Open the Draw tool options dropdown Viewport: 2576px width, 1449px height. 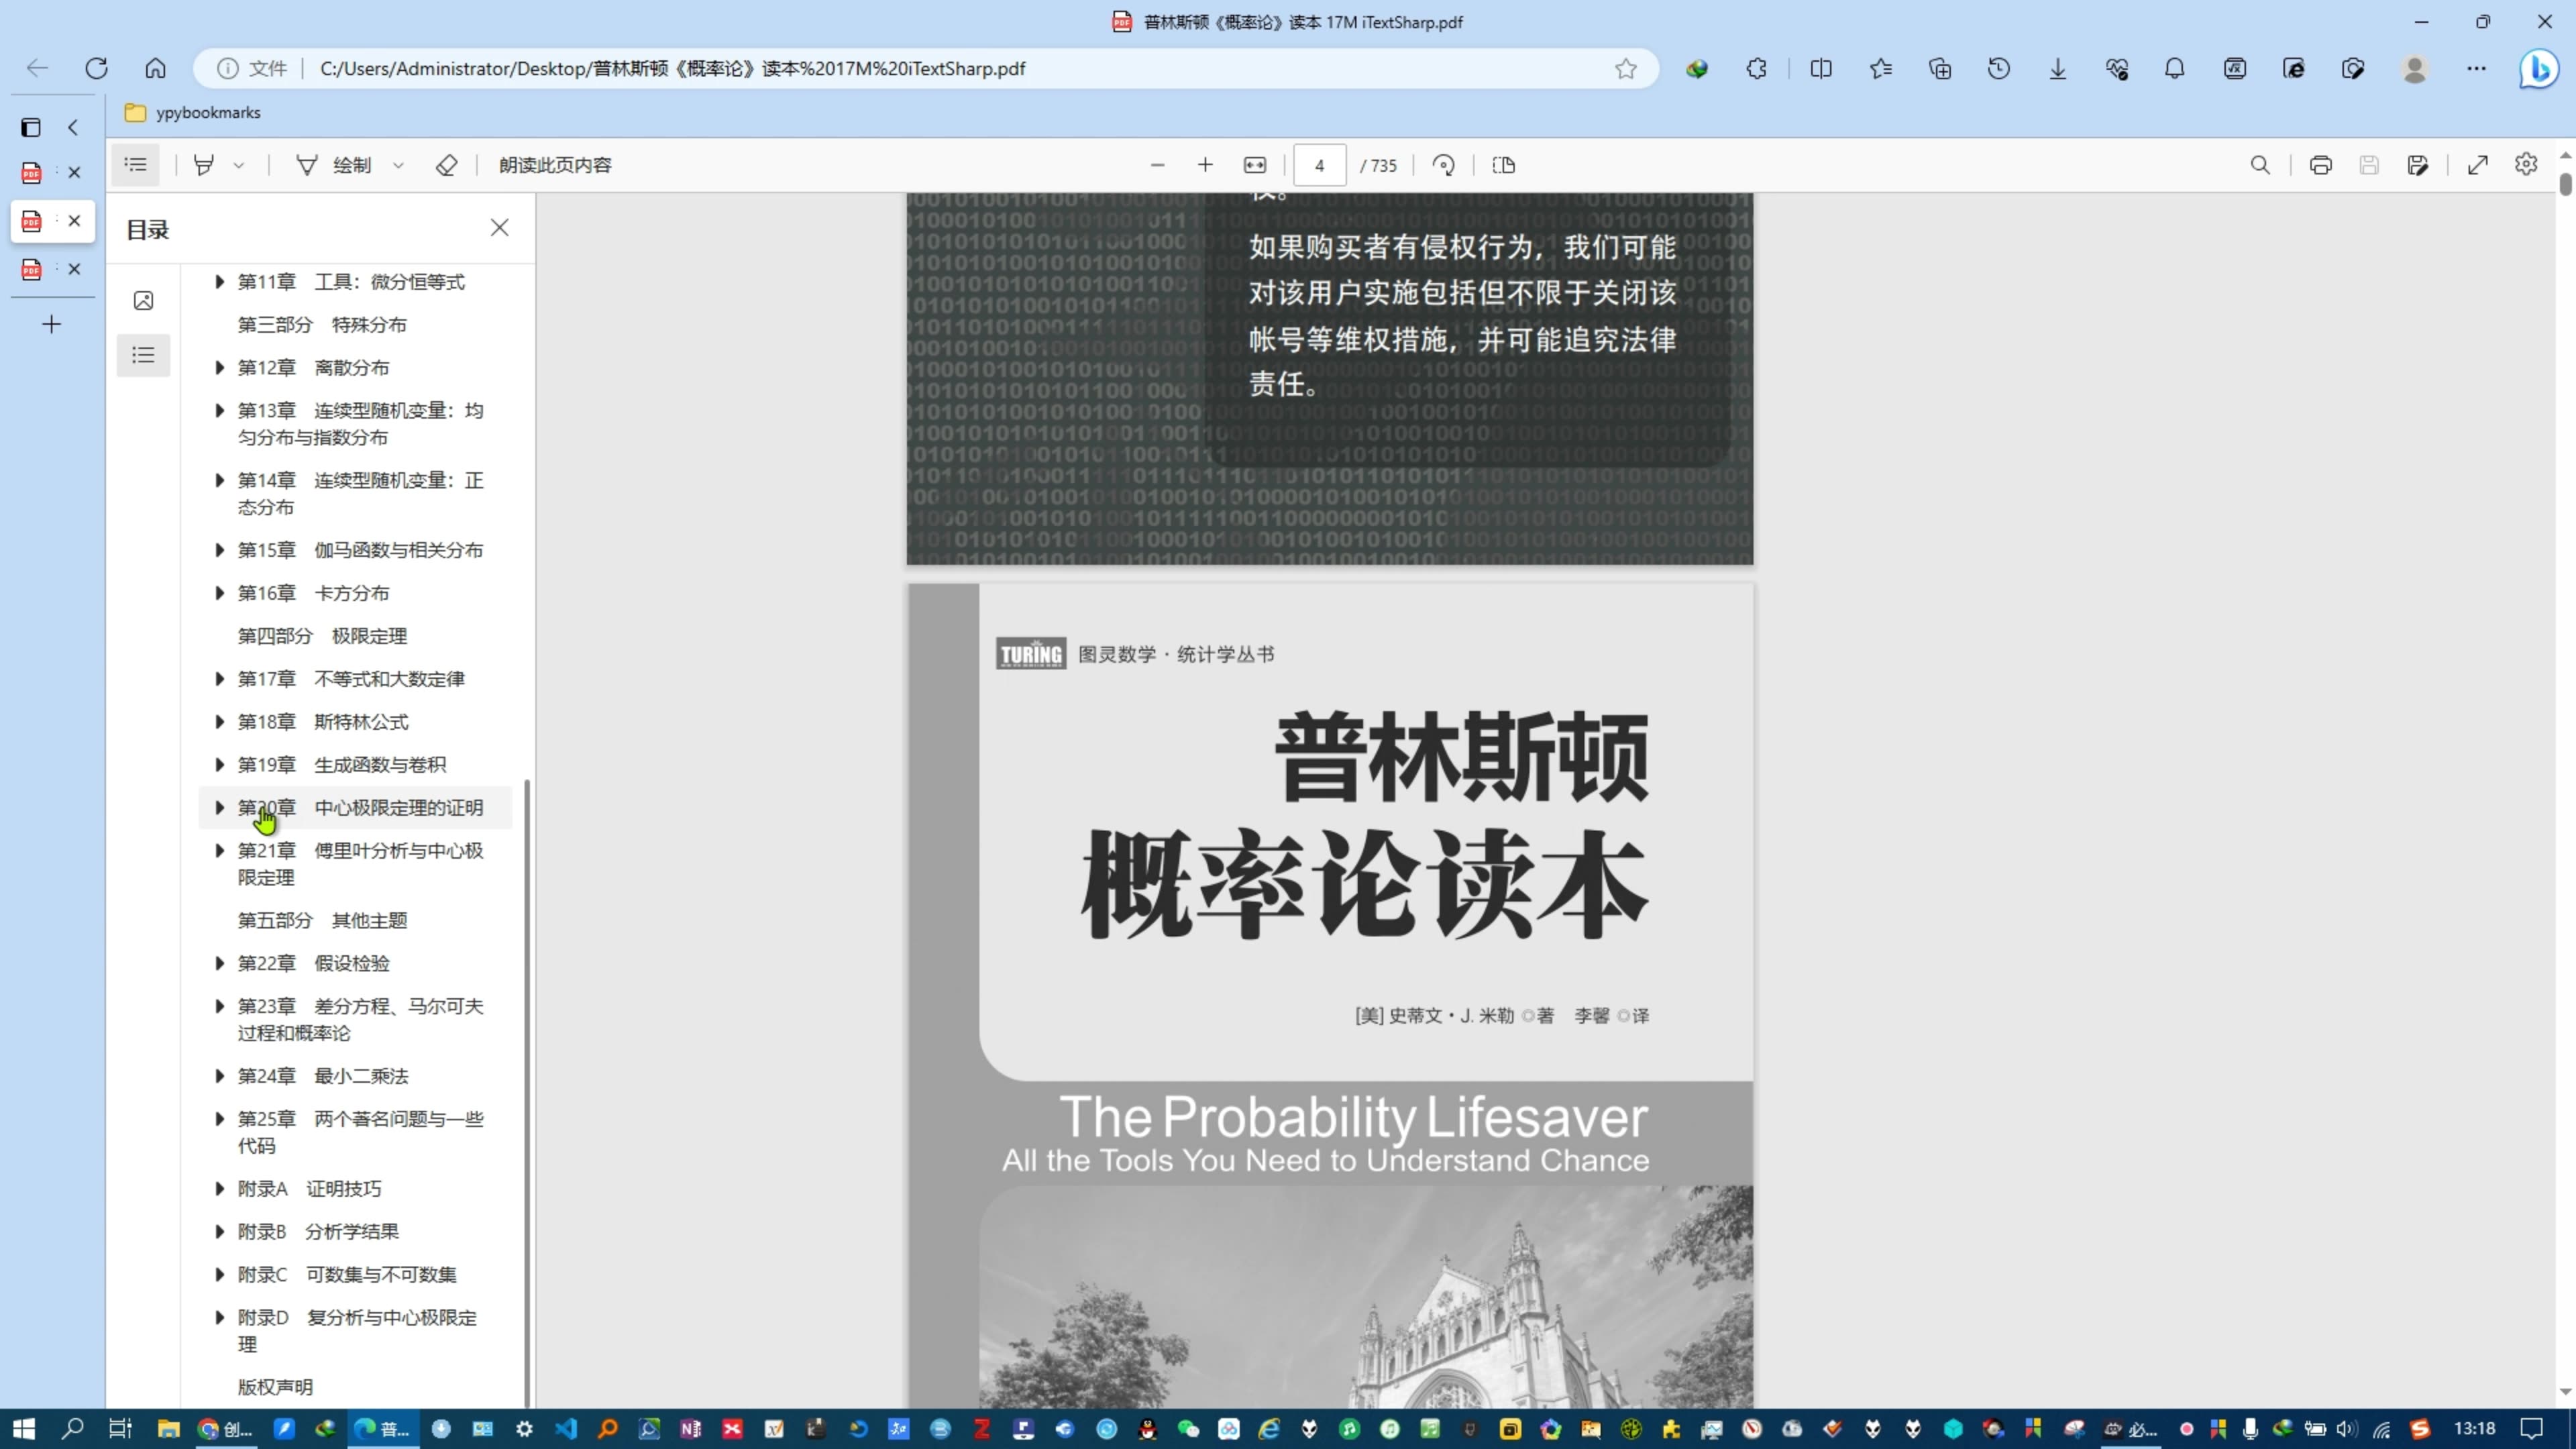[x=398, y=166]
